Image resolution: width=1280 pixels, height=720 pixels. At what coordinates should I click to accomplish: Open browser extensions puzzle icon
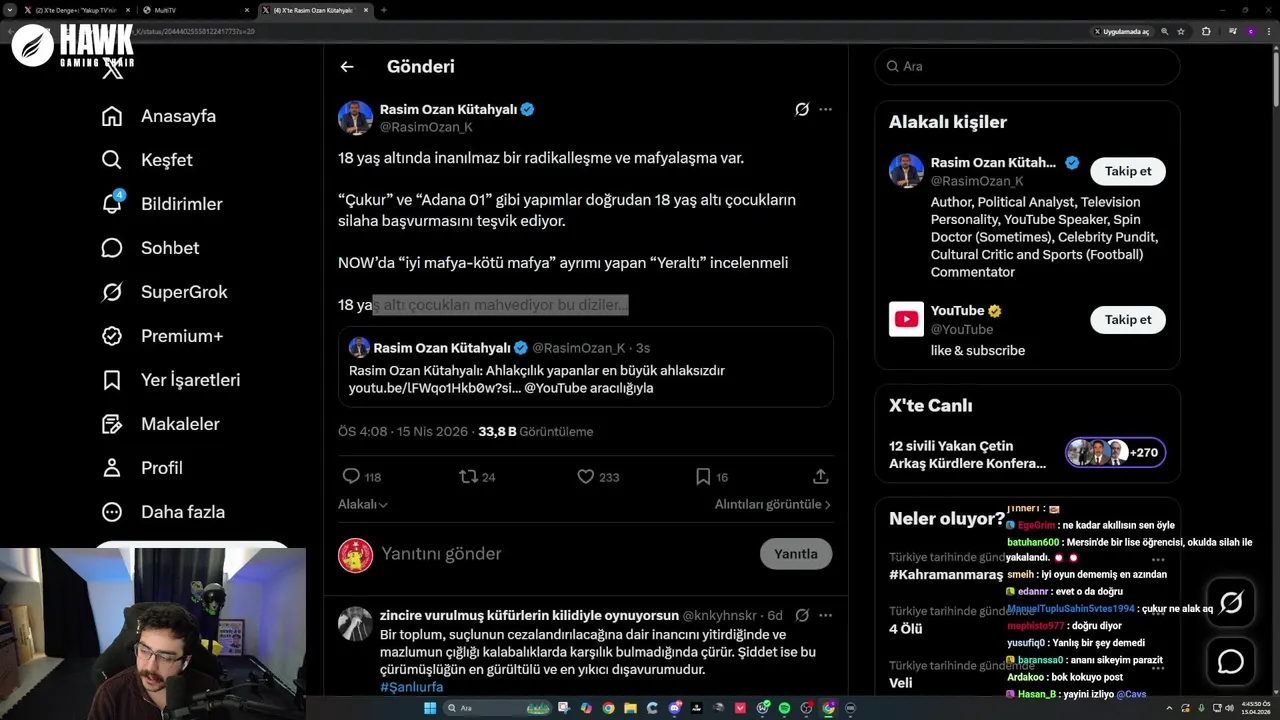point(1206,32)
